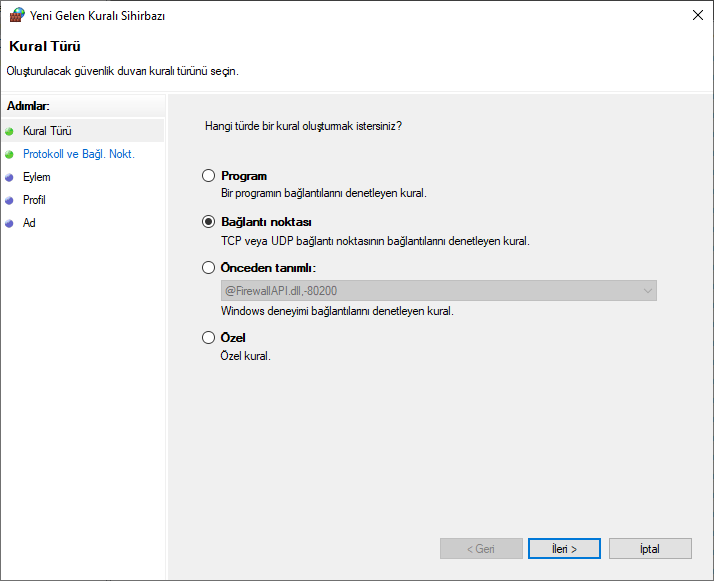This screenshot has height=581, width=714.
Task: Click the blue bullet next to Profil
Action: [x=10, y=200]
